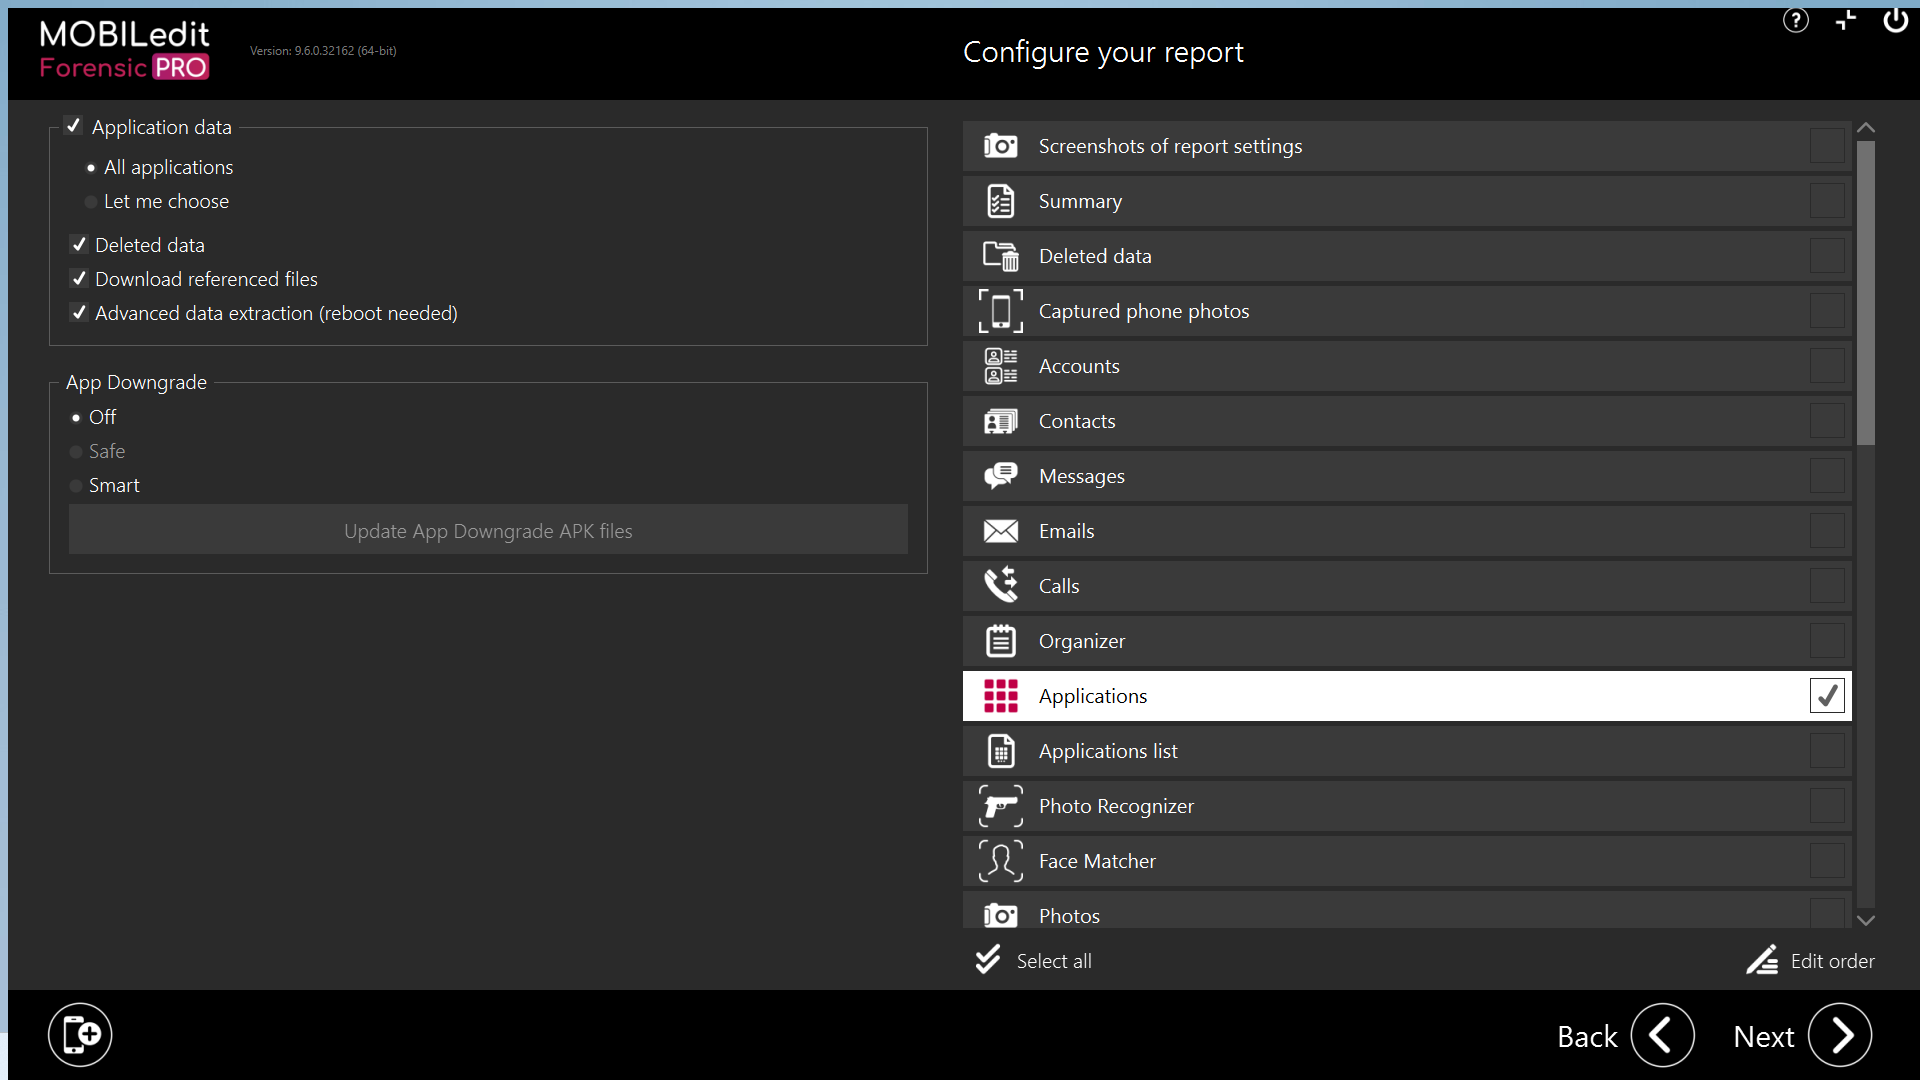1920x1080 pixels.
Task: Click the Edit order pencil icon
Action: 1762,960
